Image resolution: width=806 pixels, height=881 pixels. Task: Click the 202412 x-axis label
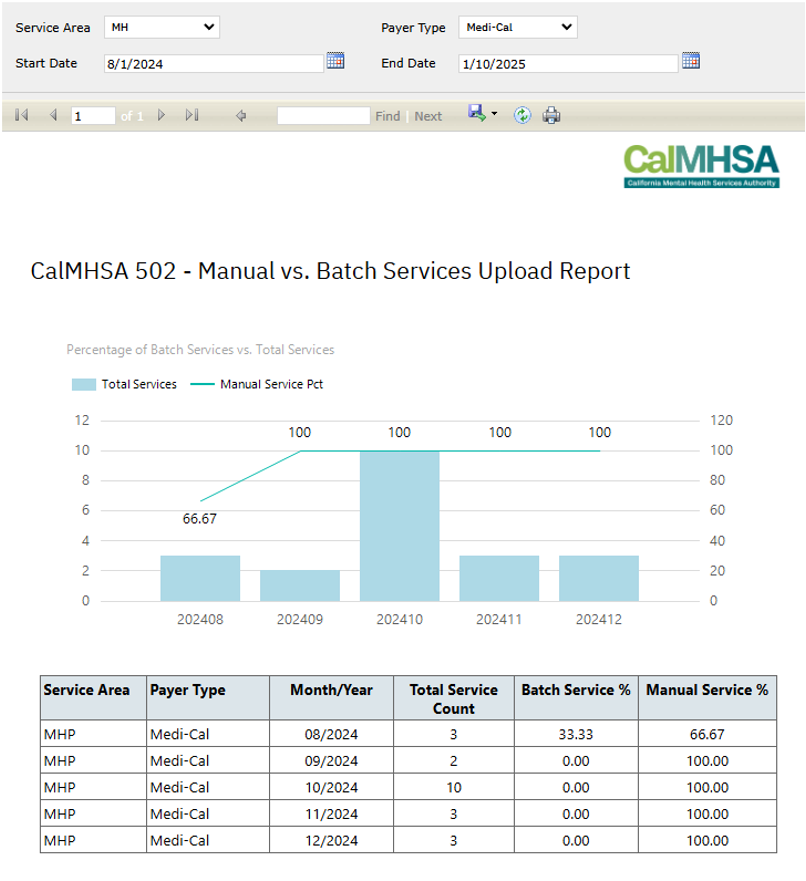[599, 619]
